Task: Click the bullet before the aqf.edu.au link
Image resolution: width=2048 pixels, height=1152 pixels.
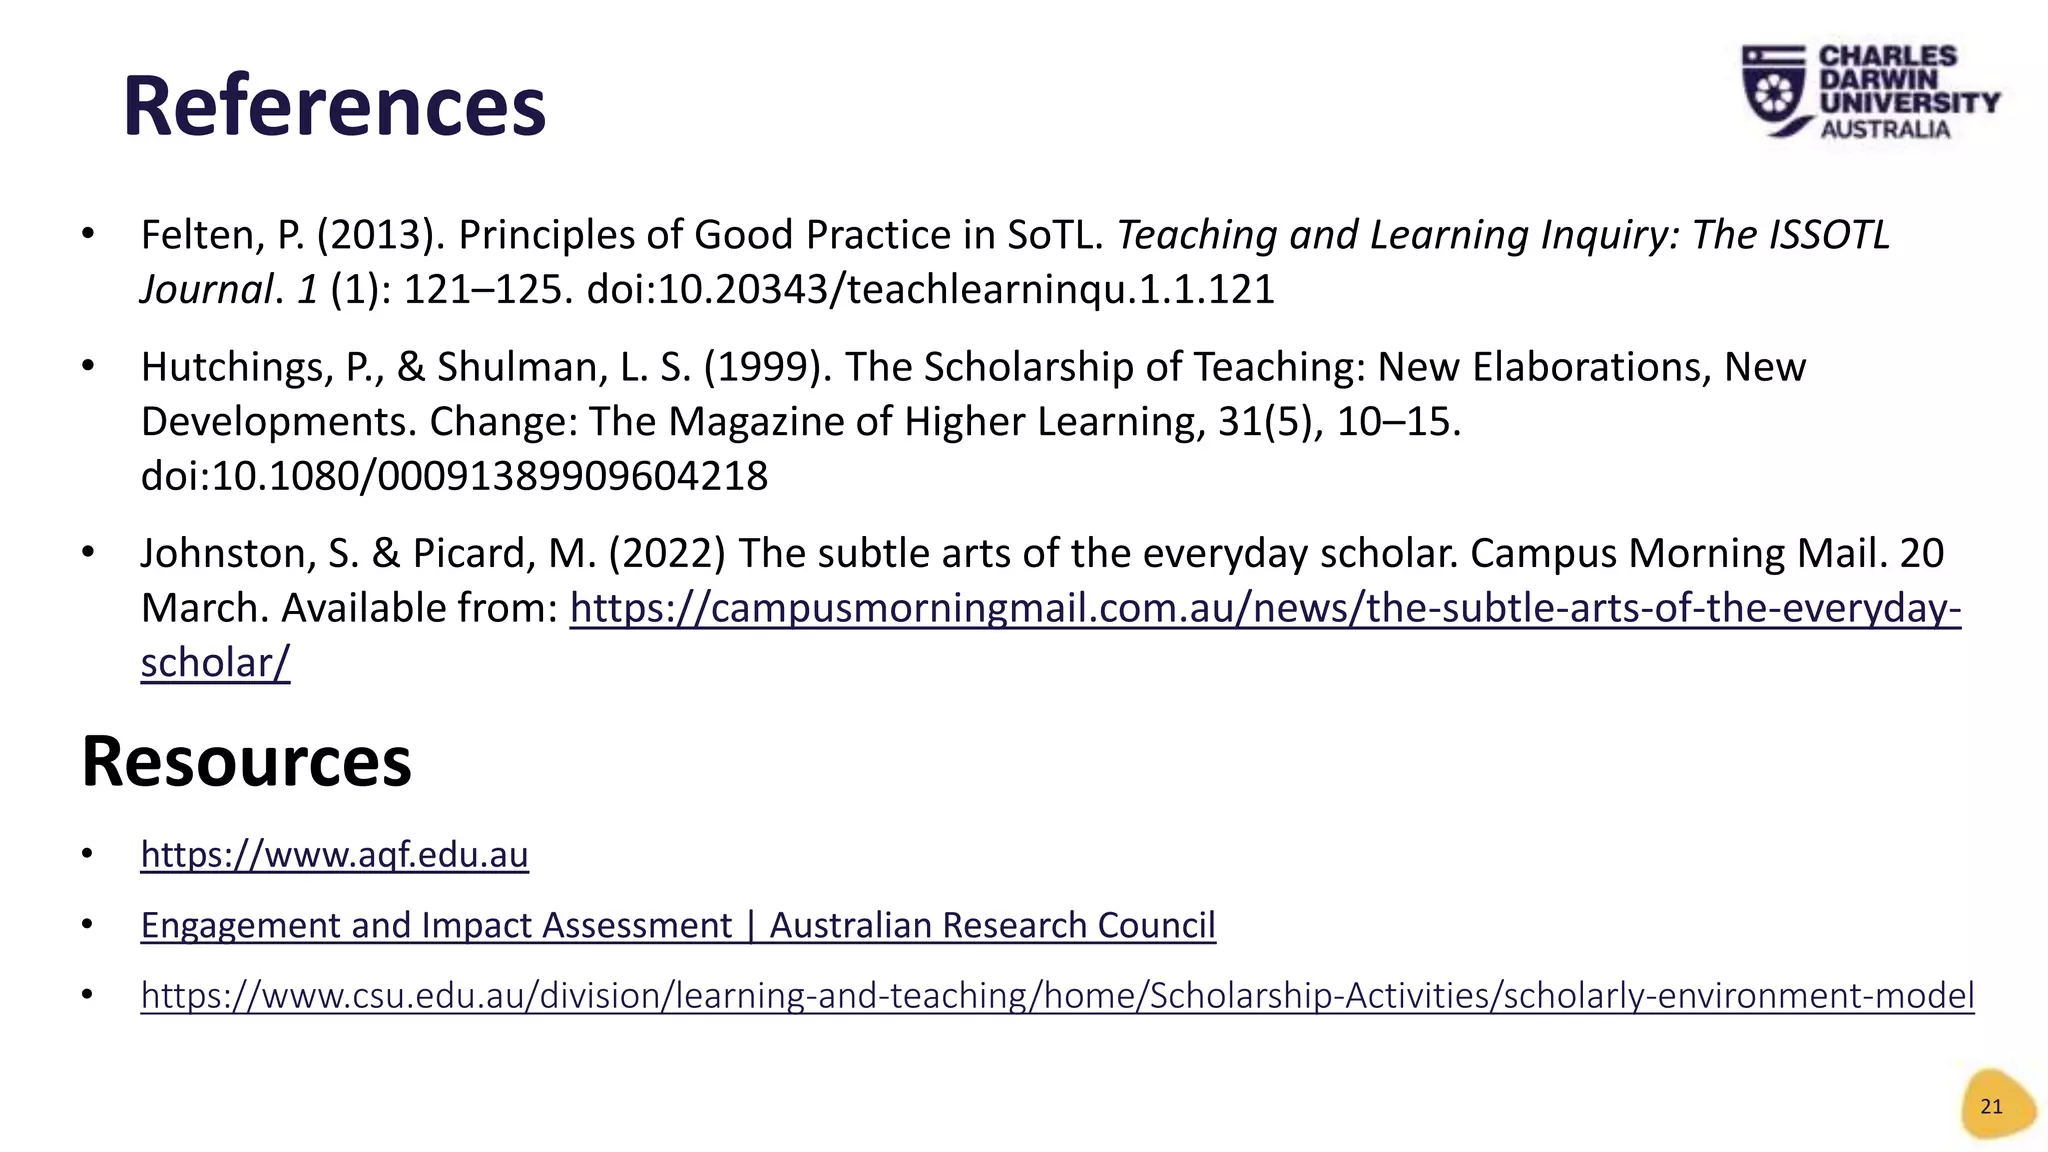Action: coord(88,854)
